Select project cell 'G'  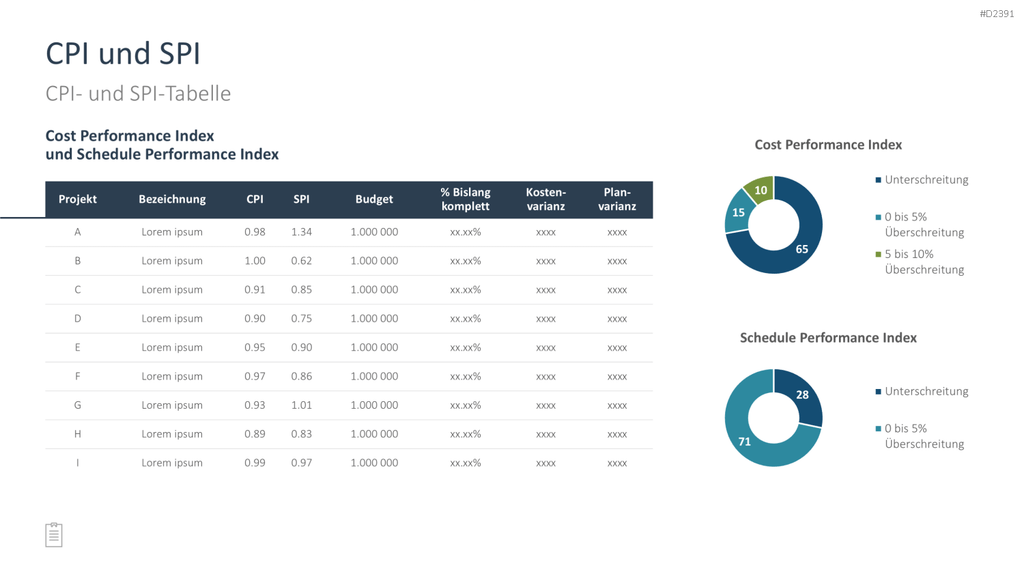click(x=78, y=405)
